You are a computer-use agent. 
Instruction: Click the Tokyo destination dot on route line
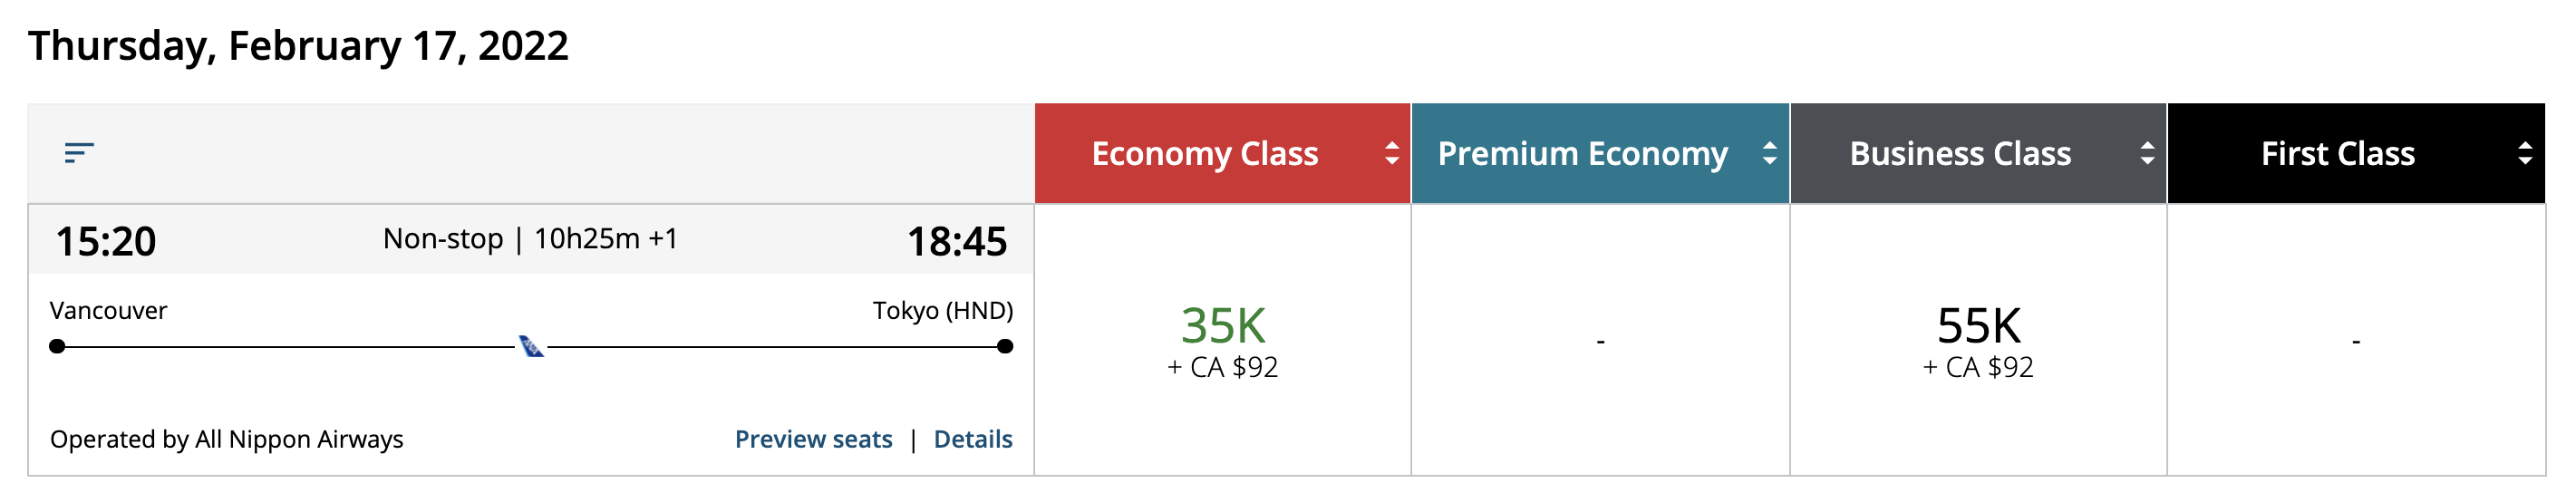[x=1005, y=346]
